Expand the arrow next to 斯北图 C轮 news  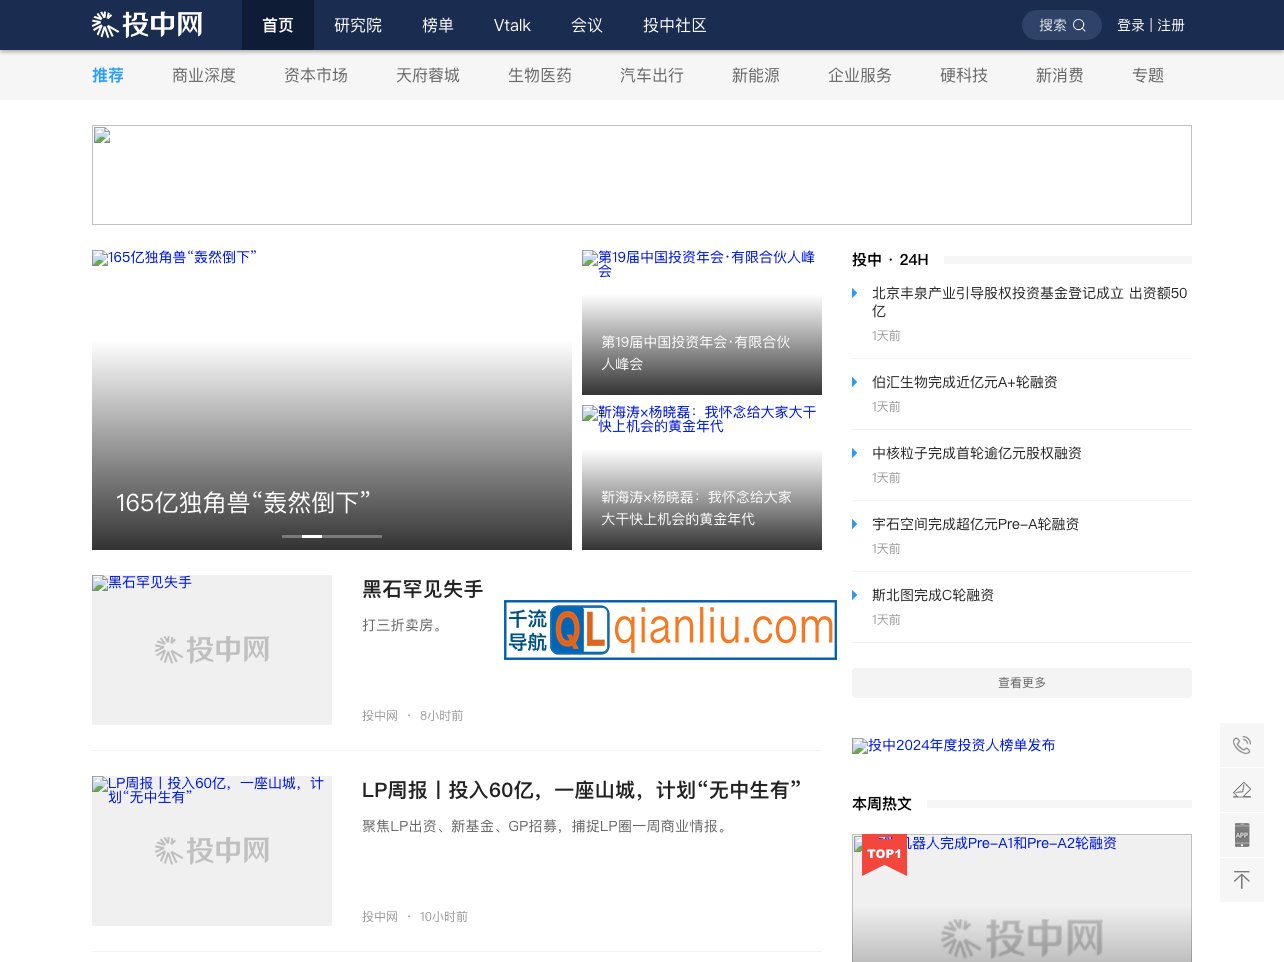pyautogui.click(x=855, y=595)
